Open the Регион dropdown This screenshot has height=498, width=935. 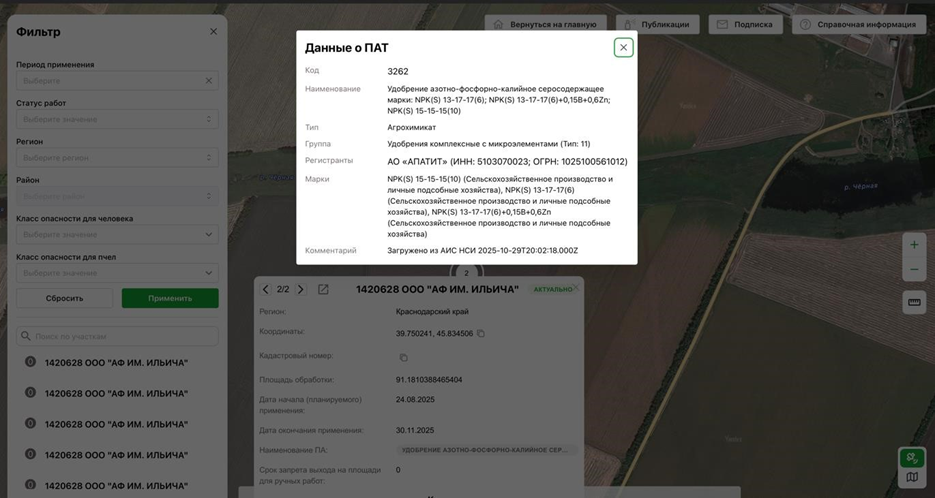[117, 158]
